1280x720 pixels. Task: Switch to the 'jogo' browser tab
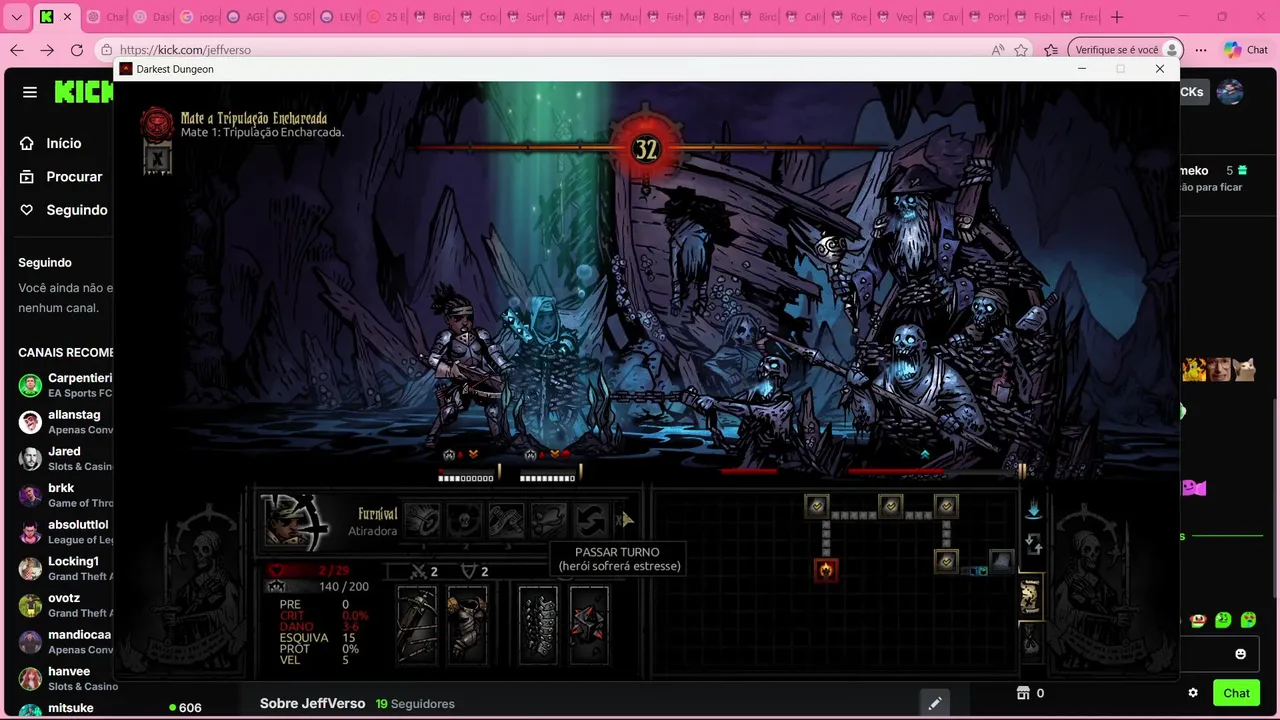pos(198,17)
